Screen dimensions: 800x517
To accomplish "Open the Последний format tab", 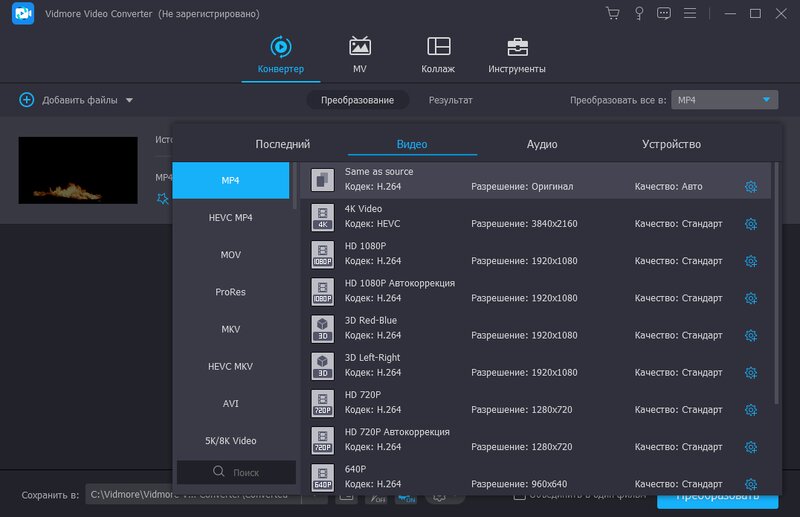I will coord(283,144).
